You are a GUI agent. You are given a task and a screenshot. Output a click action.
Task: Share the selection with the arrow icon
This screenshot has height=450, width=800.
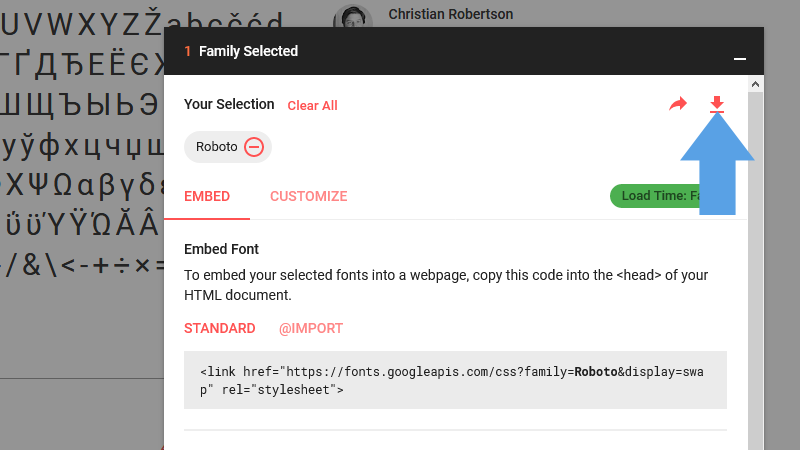tap(678, 104)
